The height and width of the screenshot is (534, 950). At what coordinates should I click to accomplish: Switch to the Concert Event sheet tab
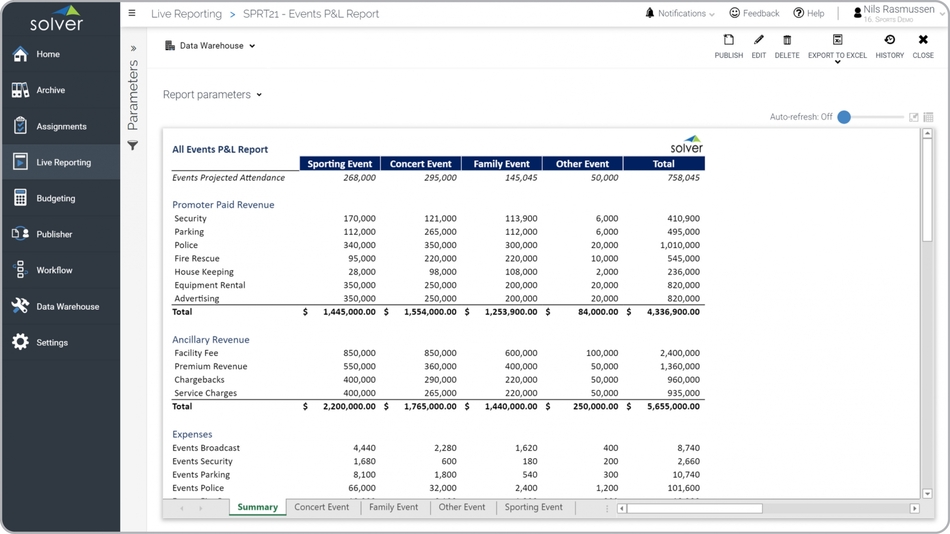point(321,507)
